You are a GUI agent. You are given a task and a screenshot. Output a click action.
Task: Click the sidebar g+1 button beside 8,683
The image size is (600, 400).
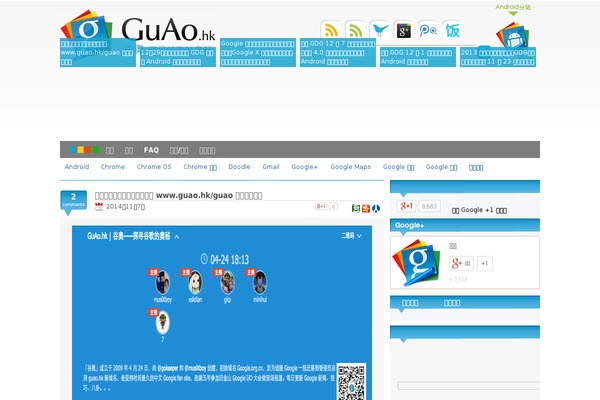click(x=406, y=206)
